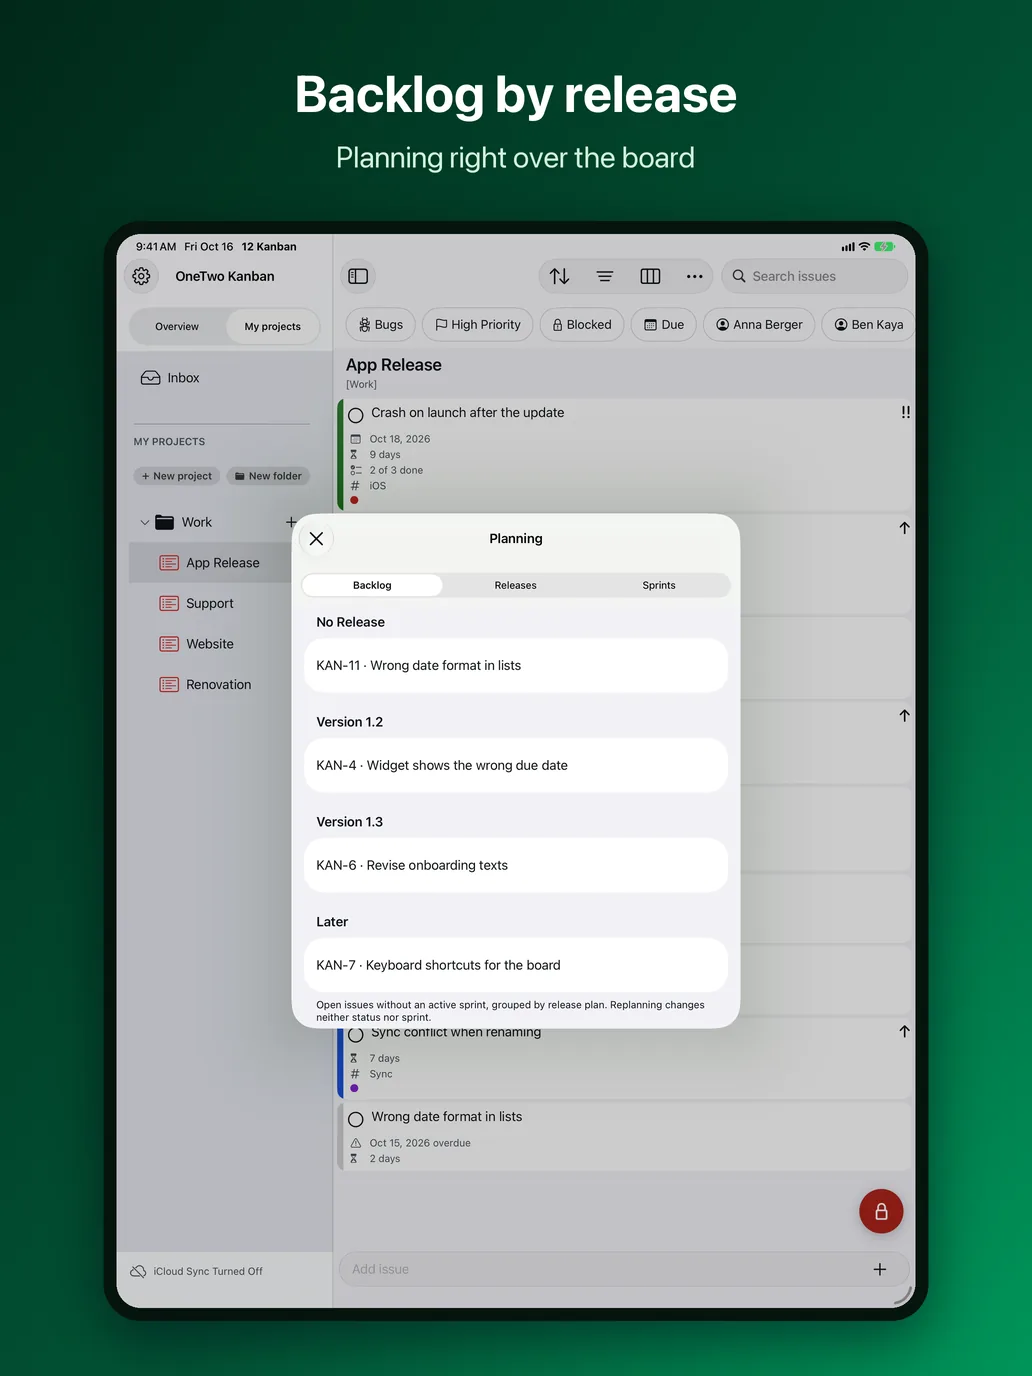This screenshot has width=1032, height=1376.
Task: Open the filter lines icon
Action: point(605,276)
